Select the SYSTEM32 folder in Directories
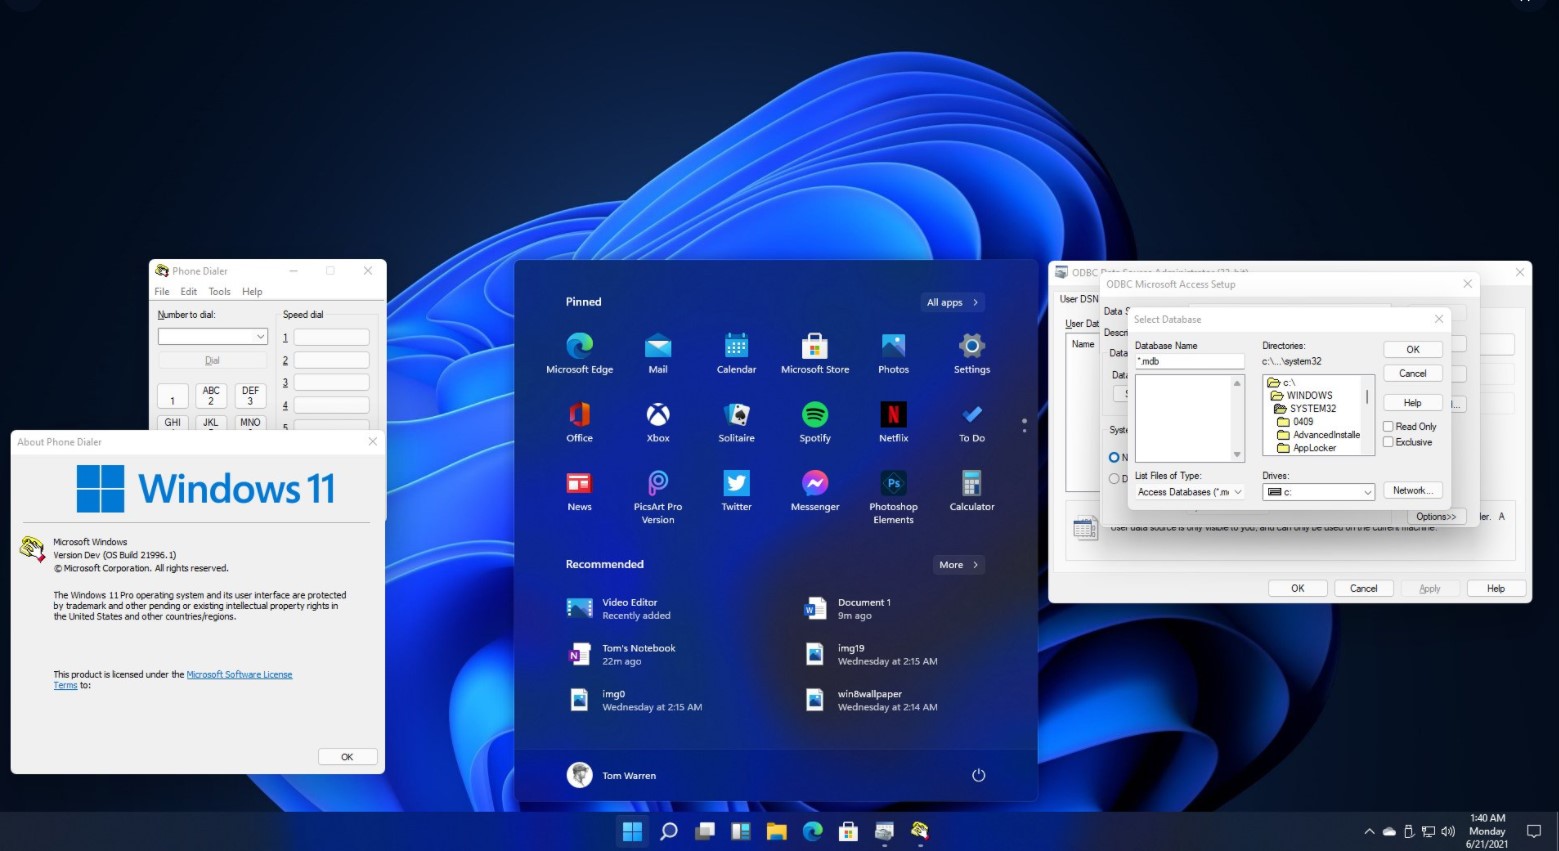Screen dimensions: 1559x851 tap(1304, 408)
